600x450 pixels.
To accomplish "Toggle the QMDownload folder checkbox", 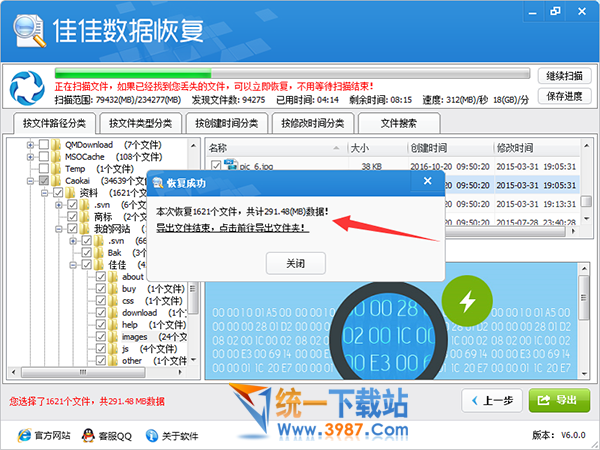I will point(44,145).
